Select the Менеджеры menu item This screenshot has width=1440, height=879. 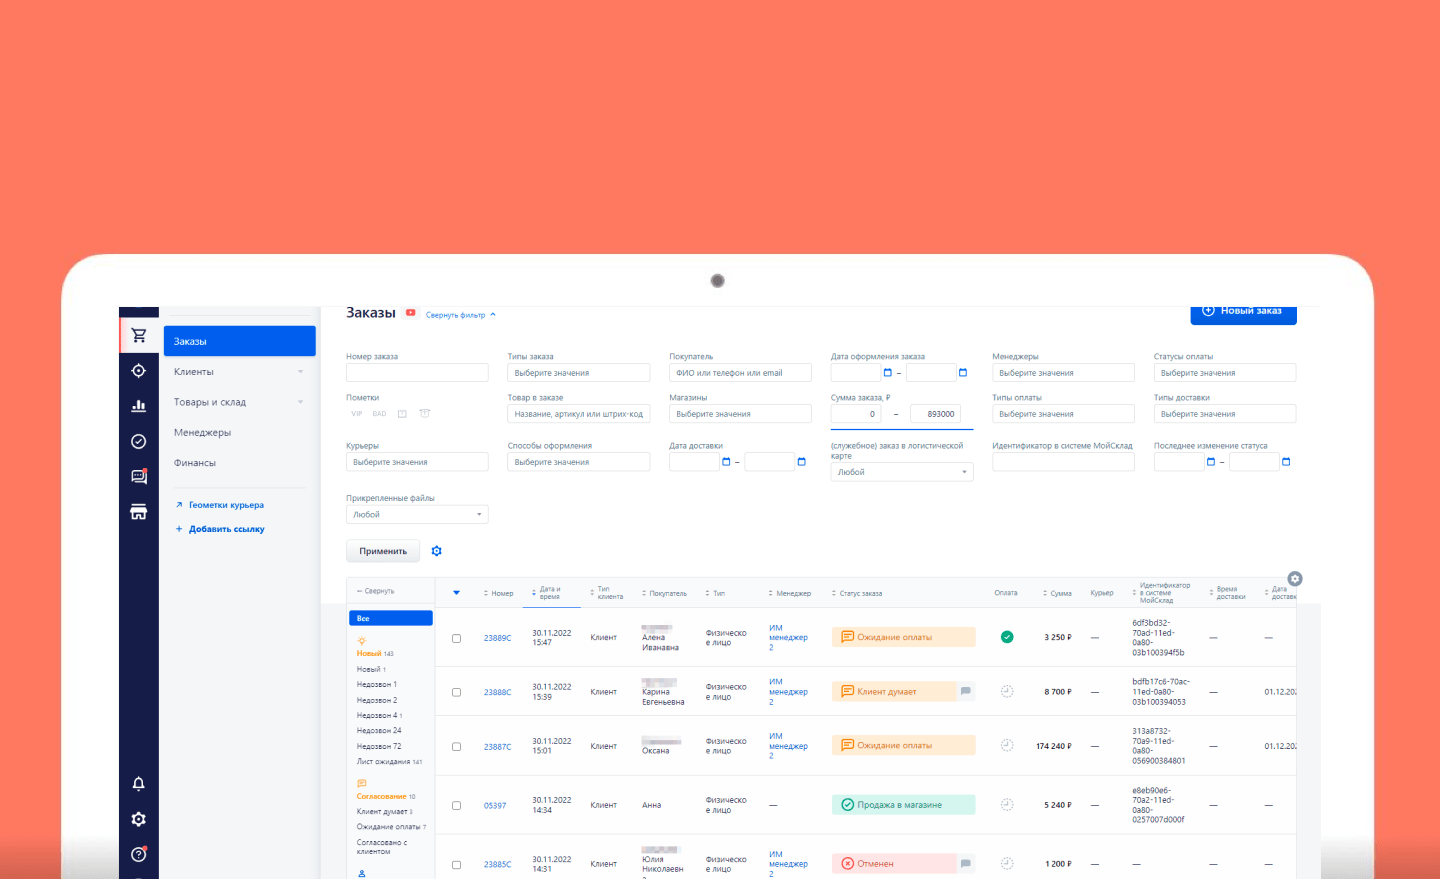pos(203,433)
